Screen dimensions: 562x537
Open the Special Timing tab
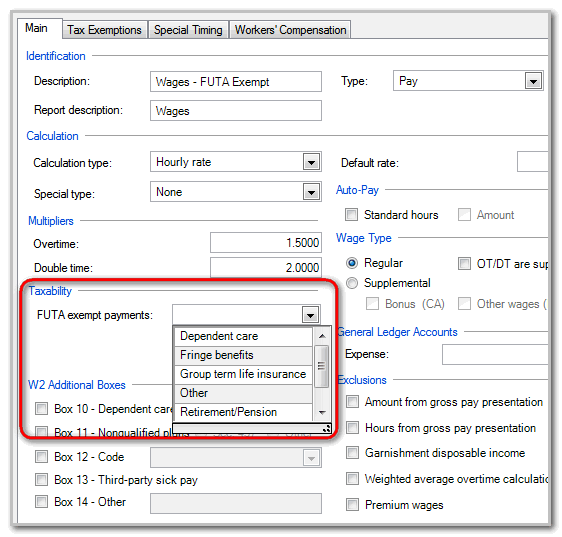click(188, 30)
